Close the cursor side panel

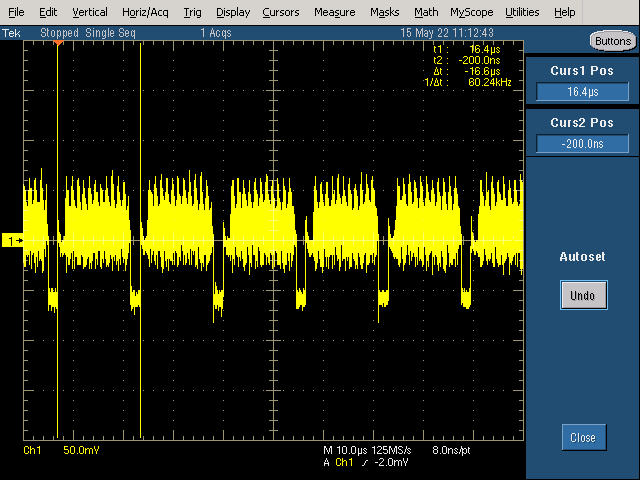coord(584,438)
